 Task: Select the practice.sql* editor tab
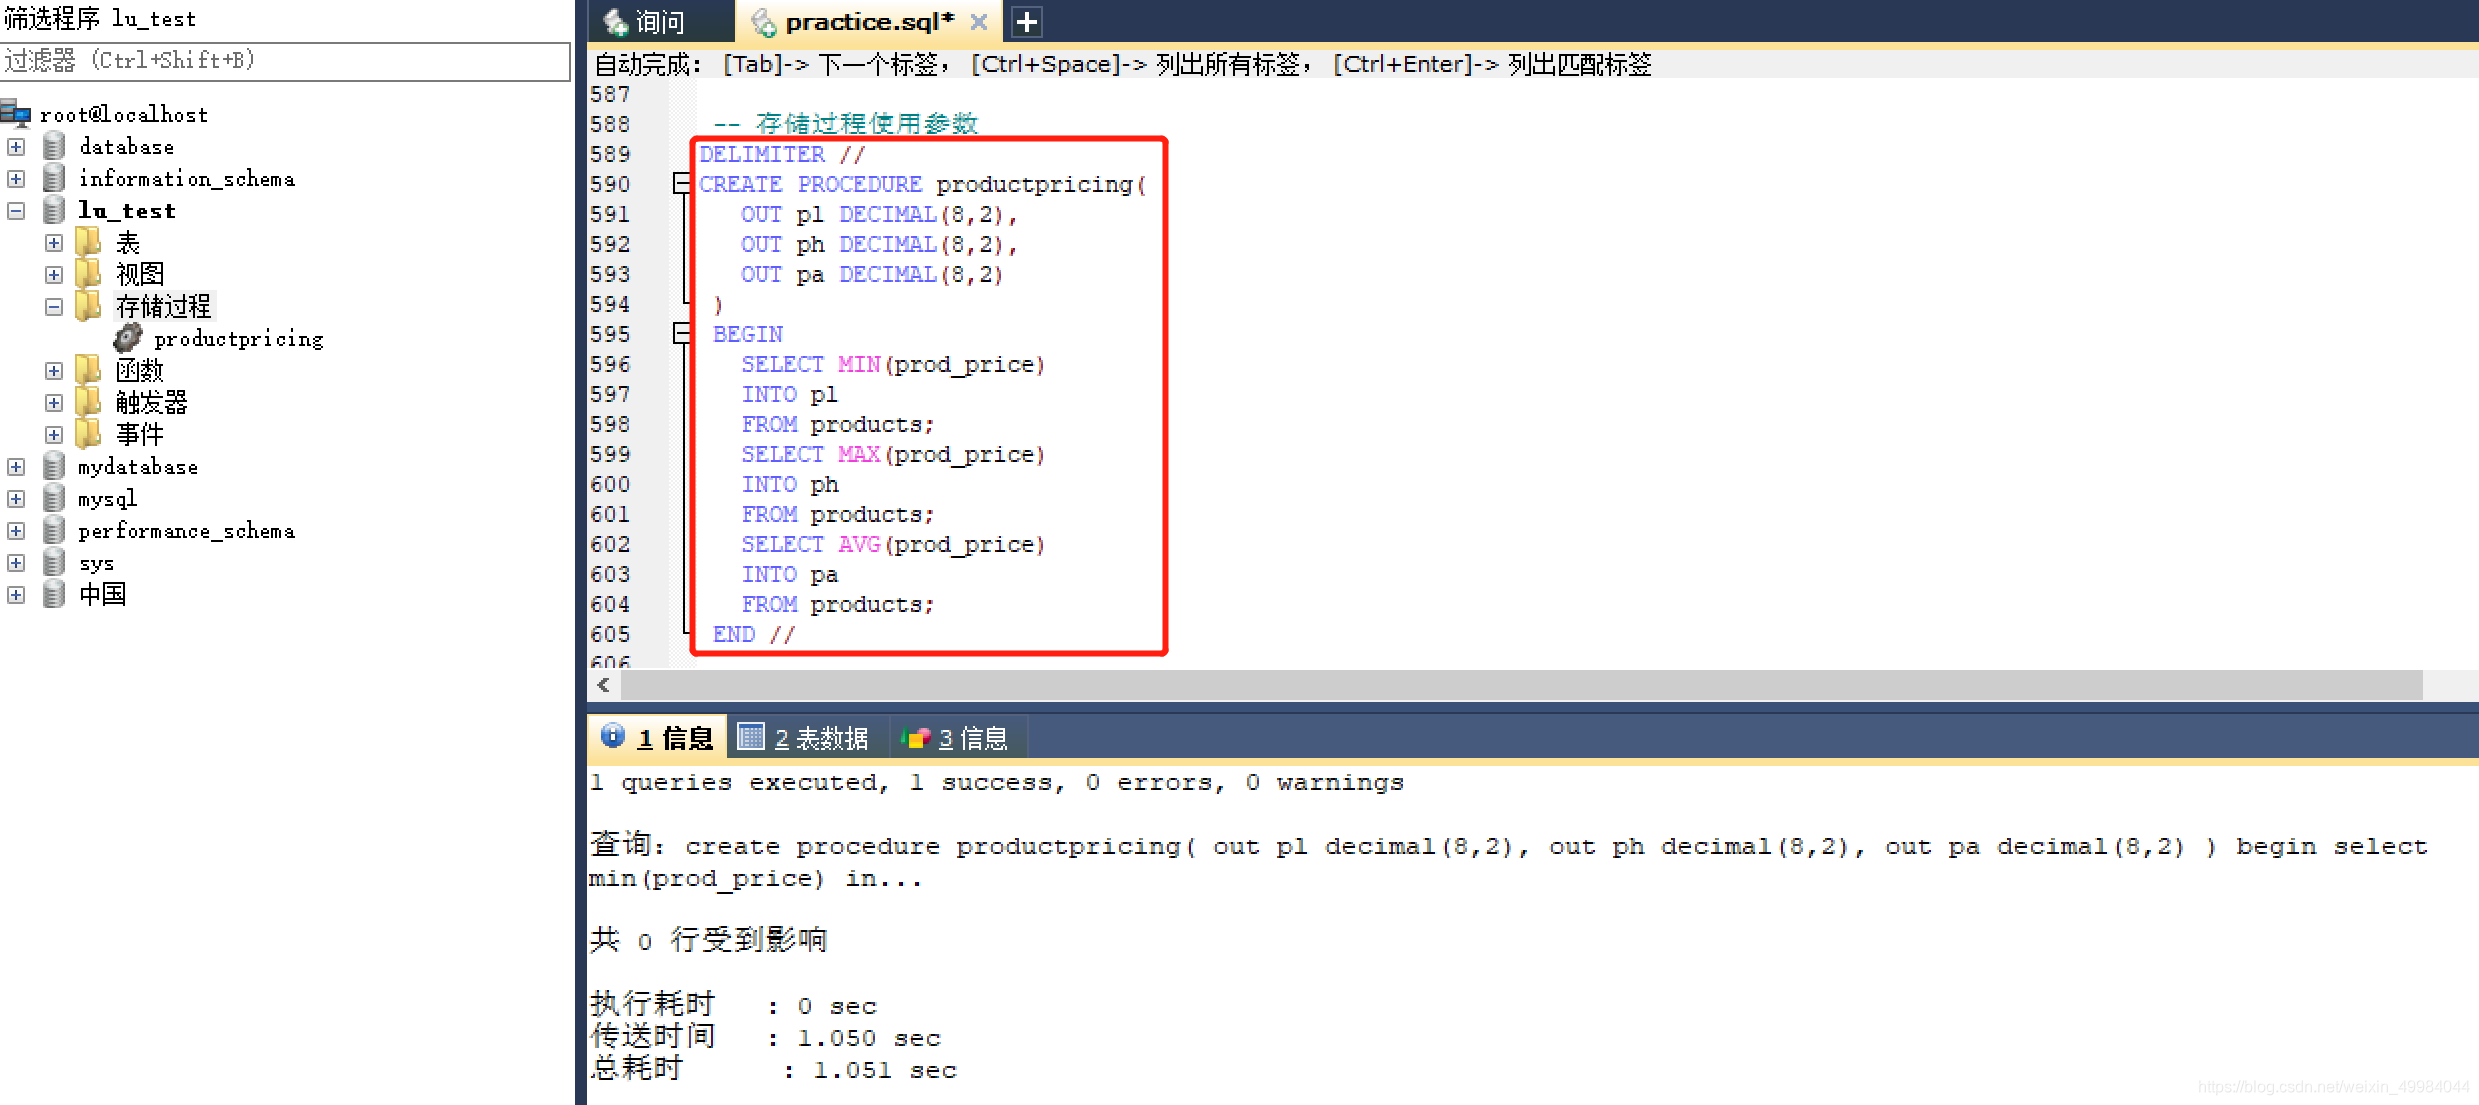click(868, 22)
